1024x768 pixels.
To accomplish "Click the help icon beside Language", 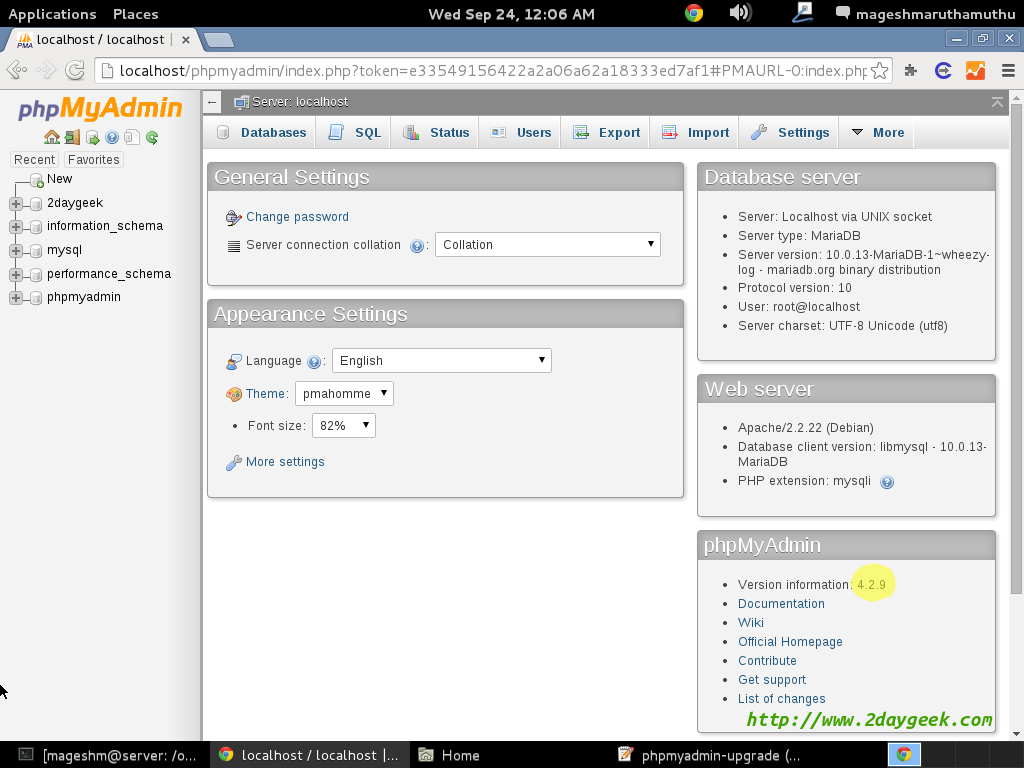I will click(x=314, y=362).
